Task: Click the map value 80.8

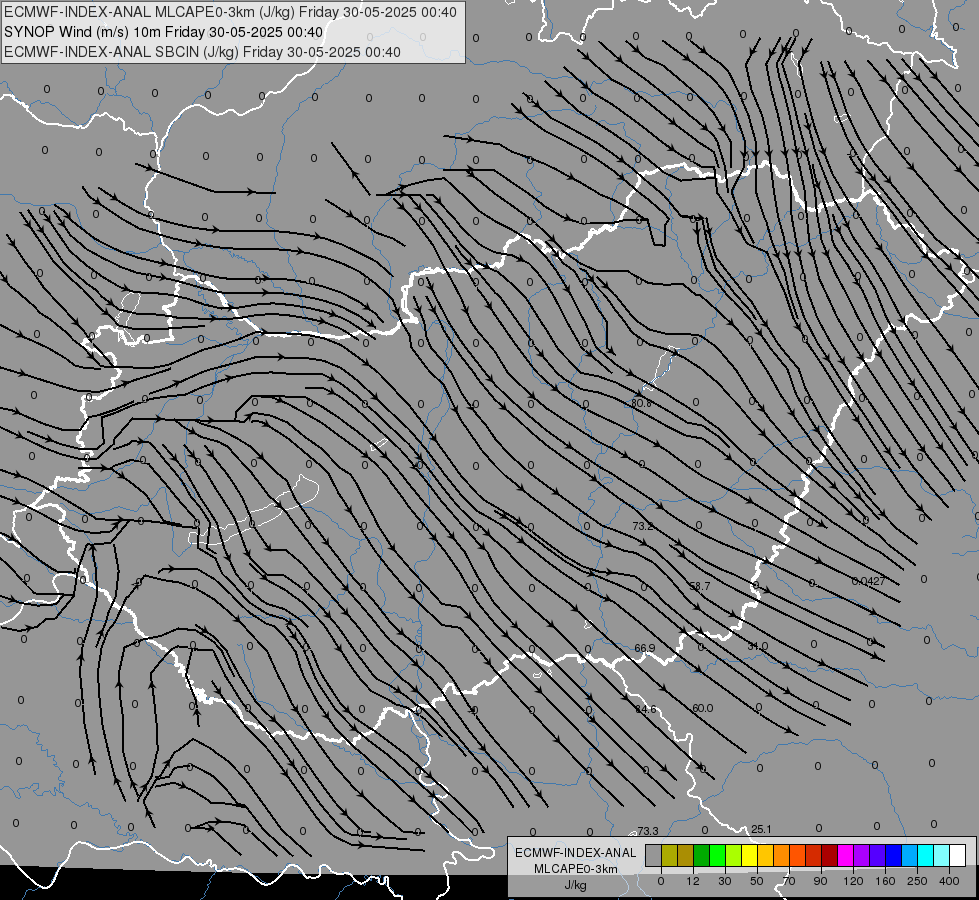Action: 641,403
